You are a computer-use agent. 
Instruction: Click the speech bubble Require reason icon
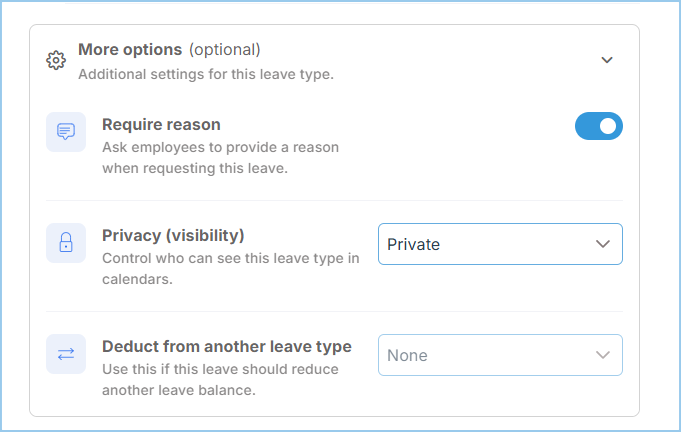tap(66, 132)
